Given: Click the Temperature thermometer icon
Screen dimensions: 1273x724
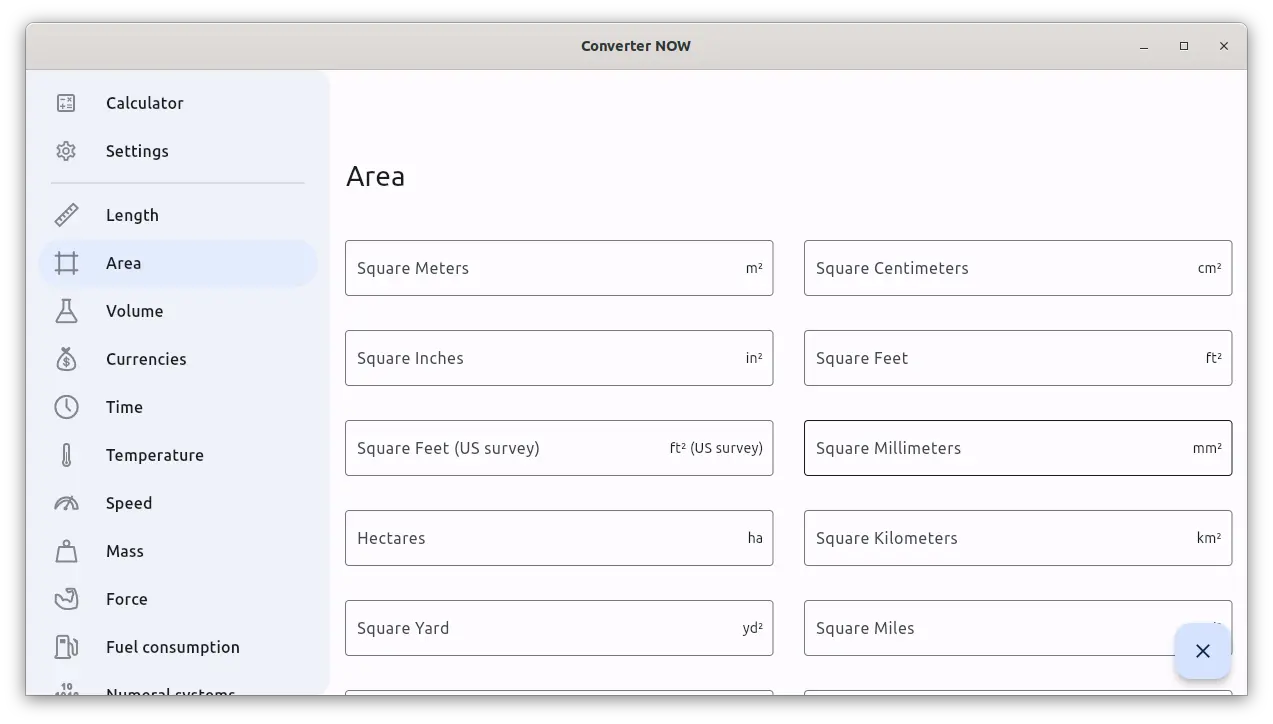Looking at the screenshot, I should tap(66, 455).
